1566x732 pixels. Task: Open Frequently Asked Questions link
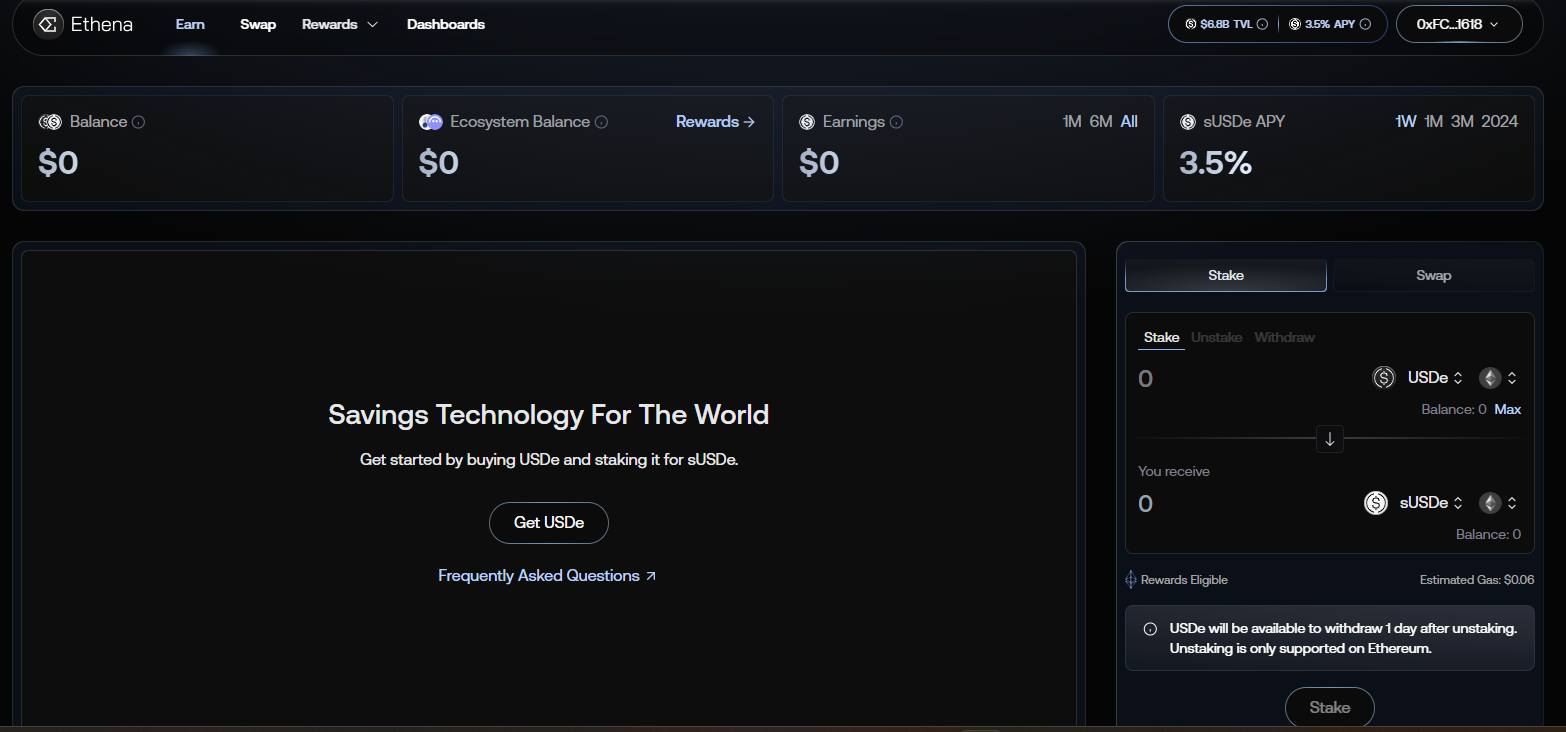pyautogui.click(x=547, y=576)
